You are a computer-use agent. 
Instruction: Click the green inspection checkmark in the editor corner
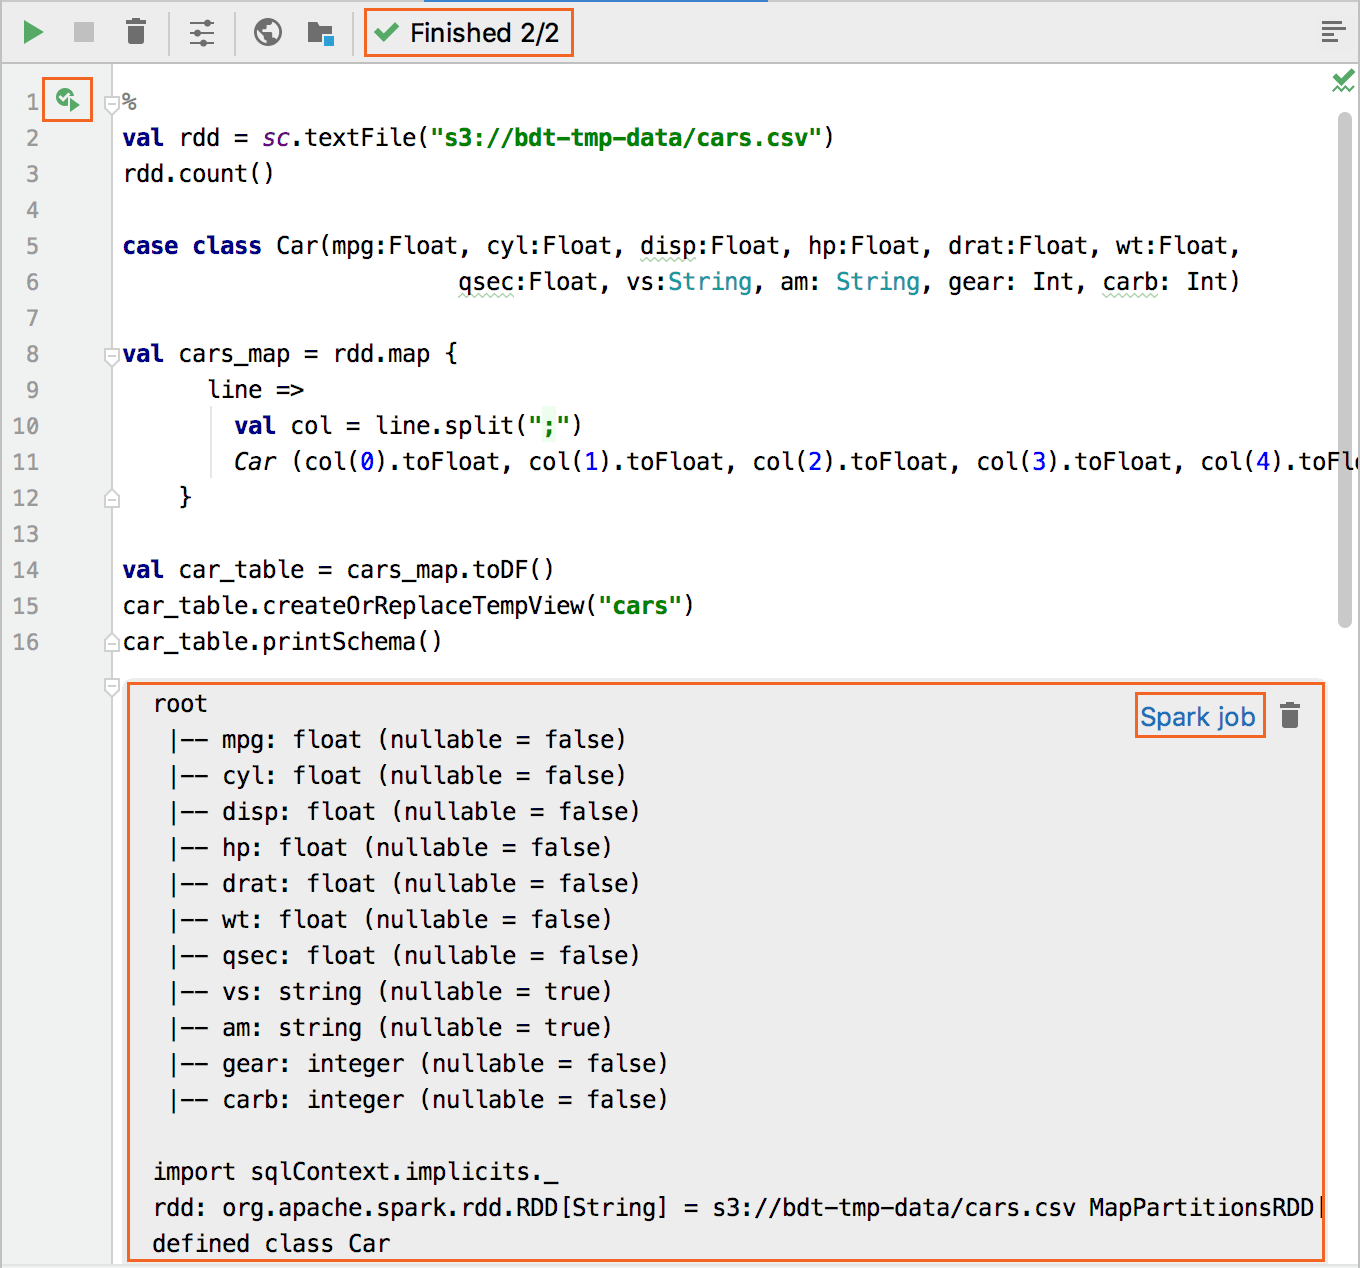[1342, 82]
